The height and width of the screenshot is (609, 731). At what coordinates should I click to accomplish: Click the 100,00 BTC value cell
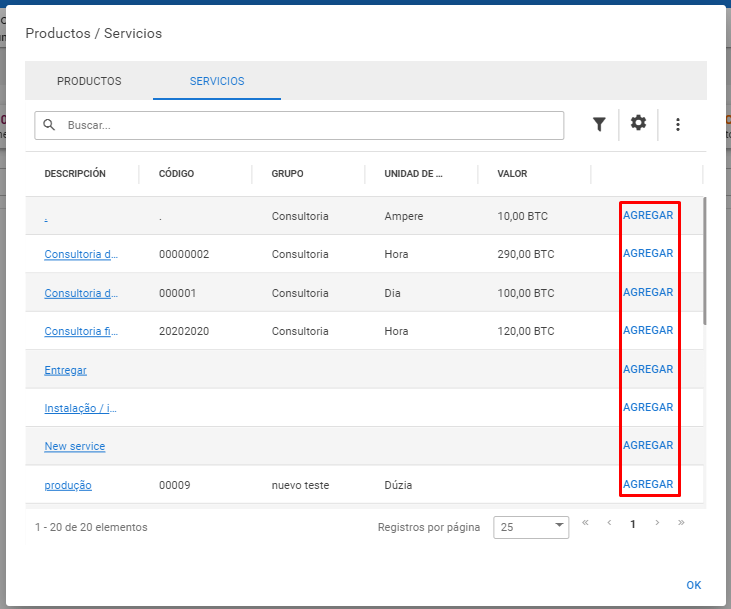pyautogui.click(x=525, y=293)
